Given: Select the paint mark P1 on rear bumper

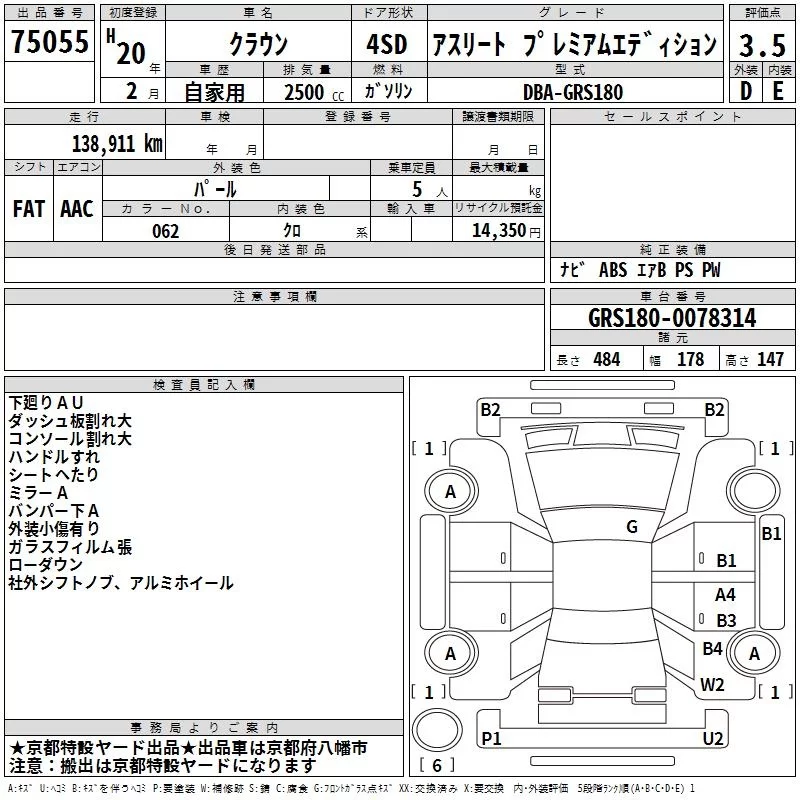Looking at the screenshot, I should (491, 738).
